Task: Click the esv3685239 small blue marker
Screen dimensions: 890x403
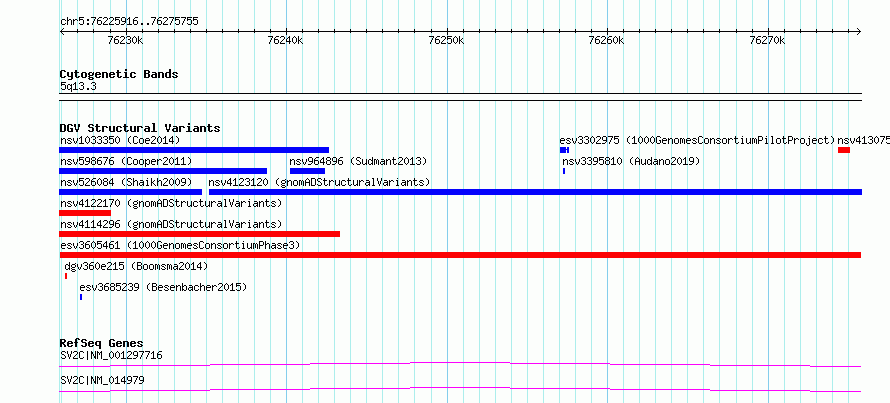Action: (x=81, y=297)
